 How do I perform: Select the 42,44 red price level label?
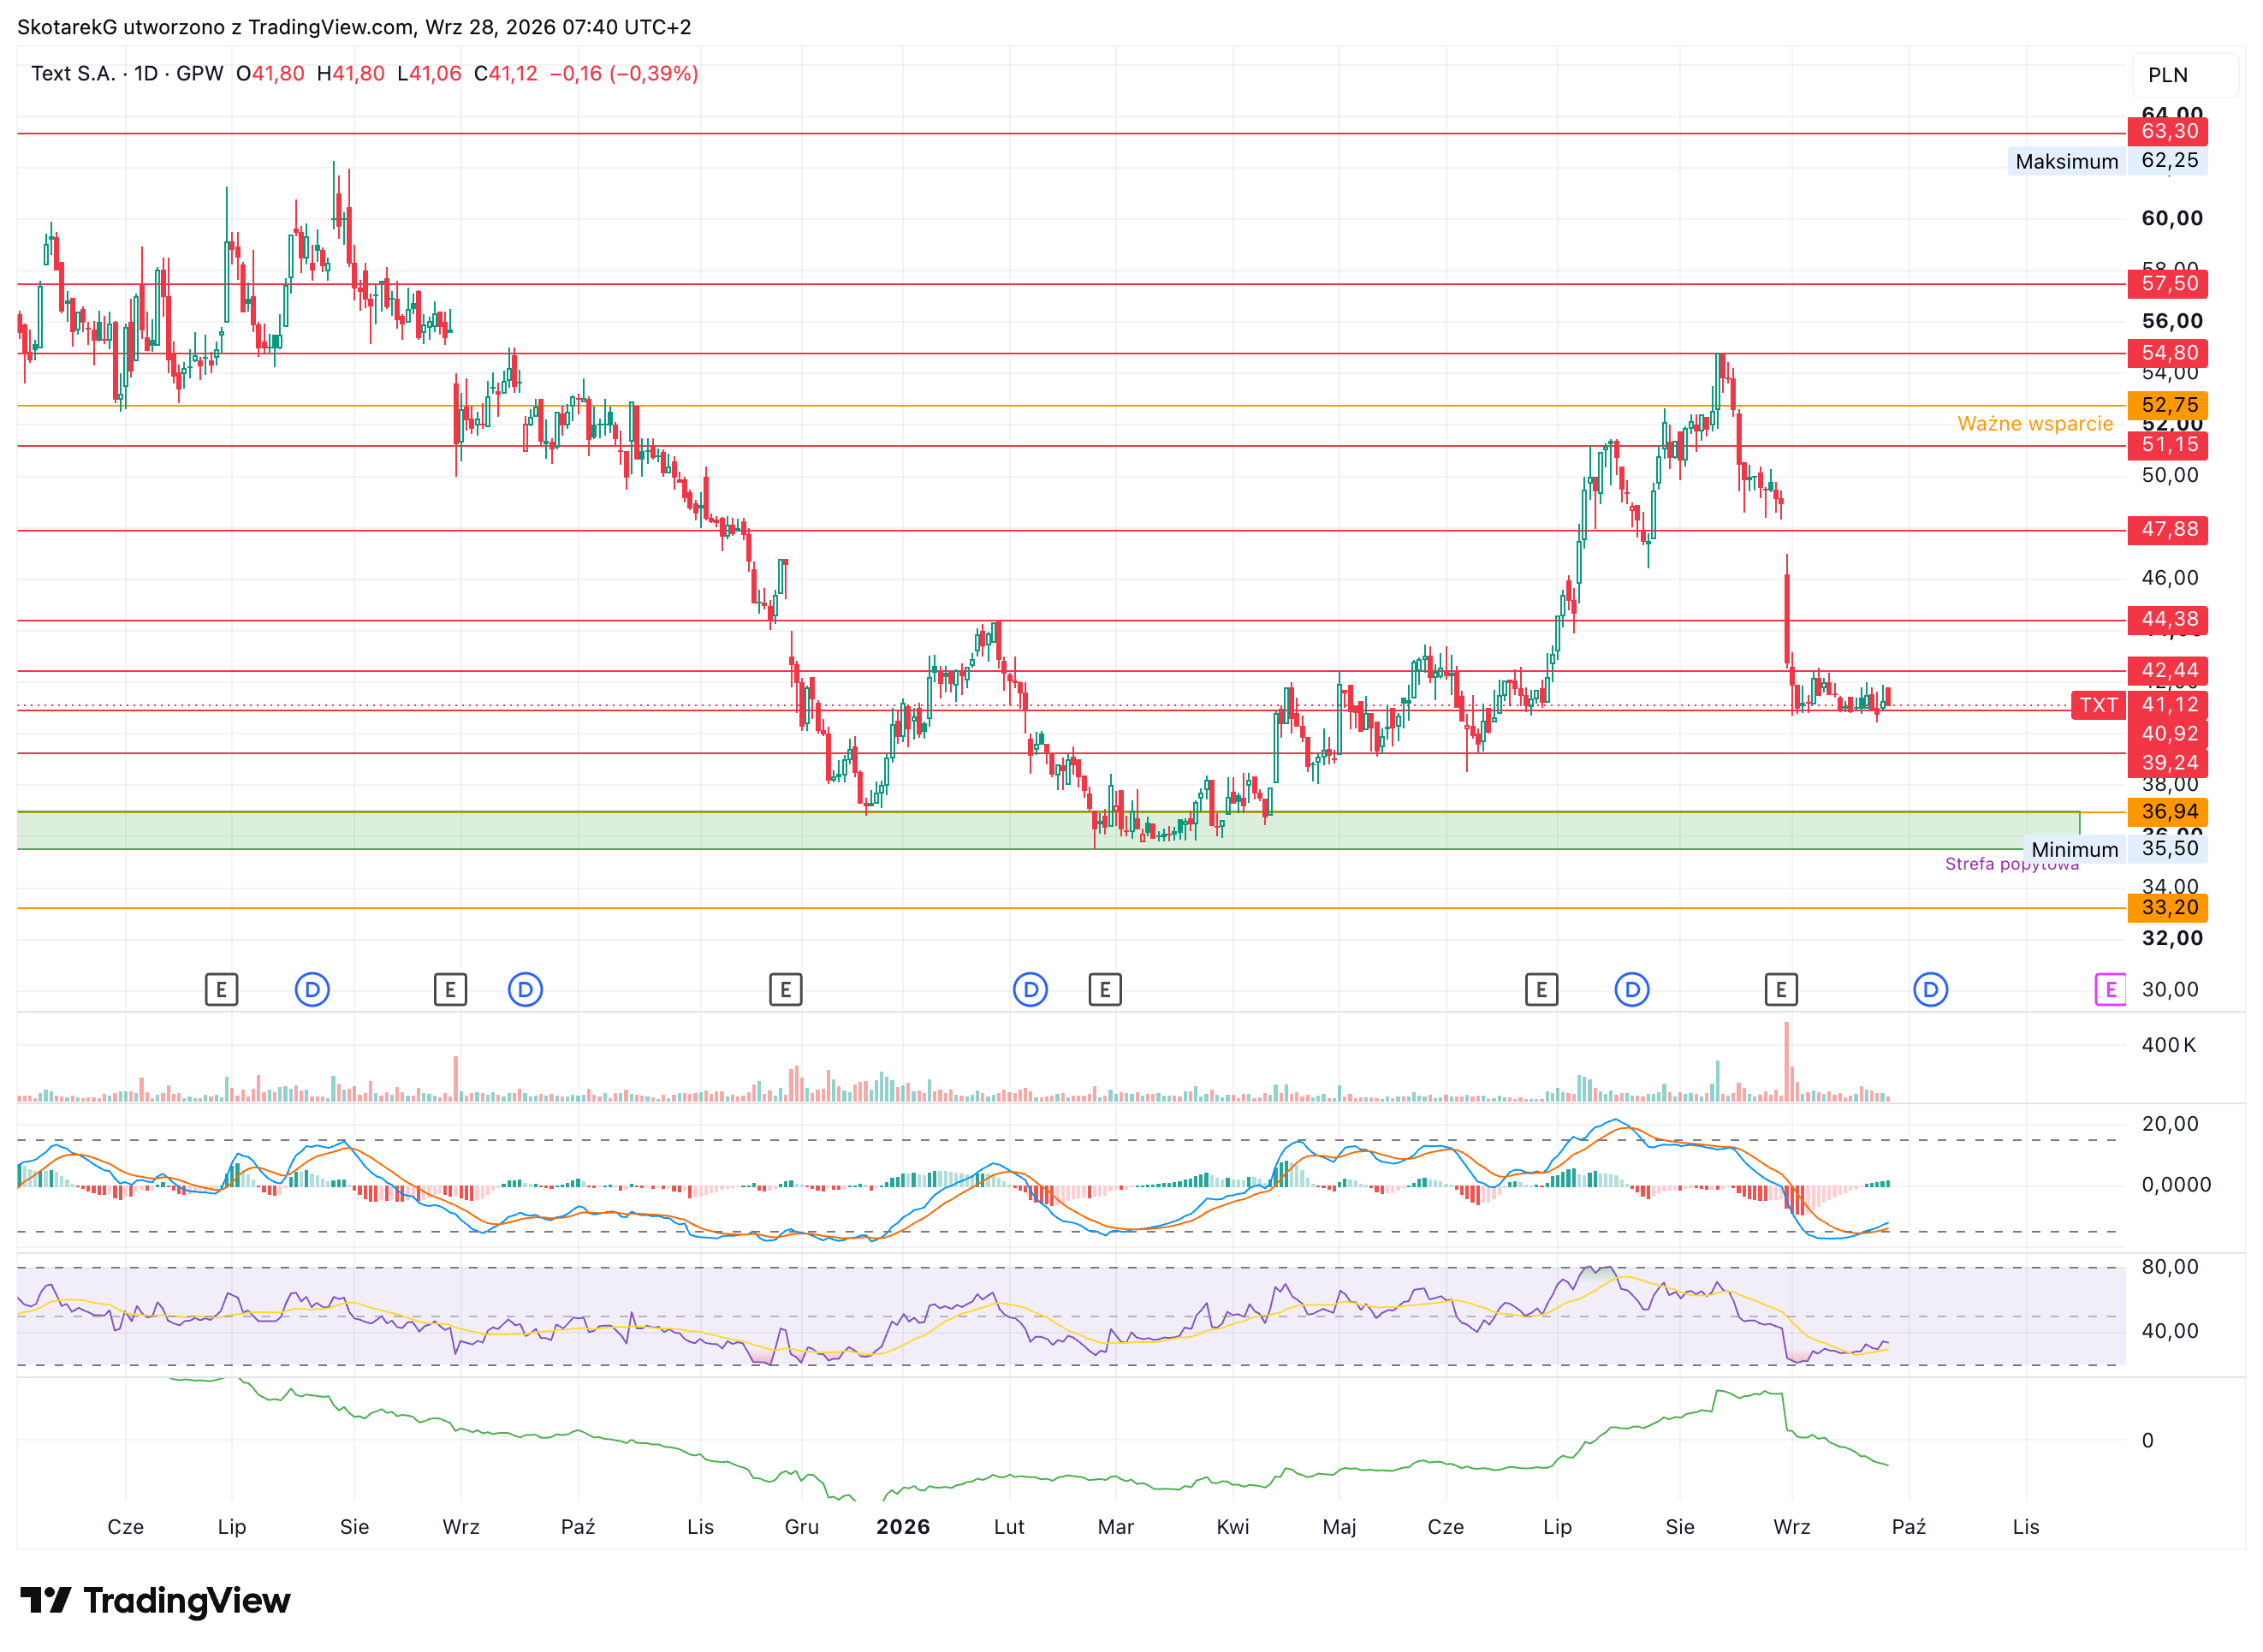tap(2168, 671)
